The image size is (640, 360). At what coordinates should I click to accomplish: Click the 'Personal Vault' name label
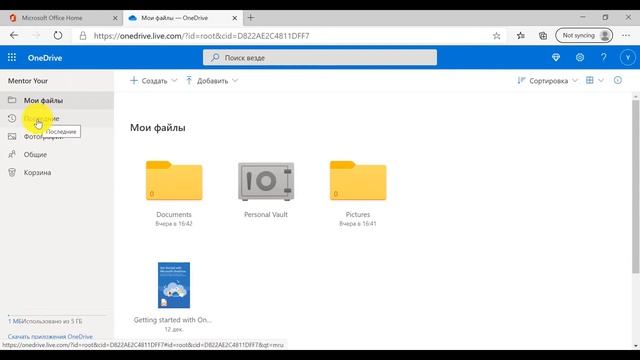tap(266, 214)
